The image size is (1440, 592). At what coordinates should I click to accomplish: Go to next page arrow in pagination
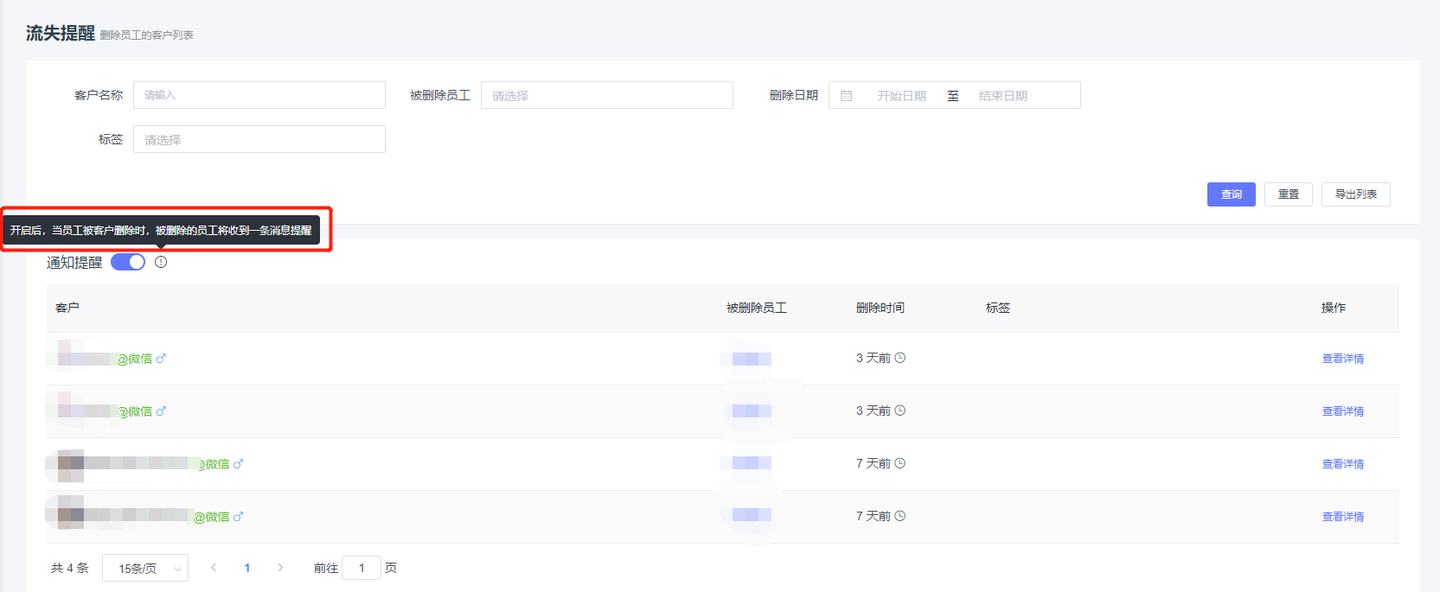(x=280, y=568)
